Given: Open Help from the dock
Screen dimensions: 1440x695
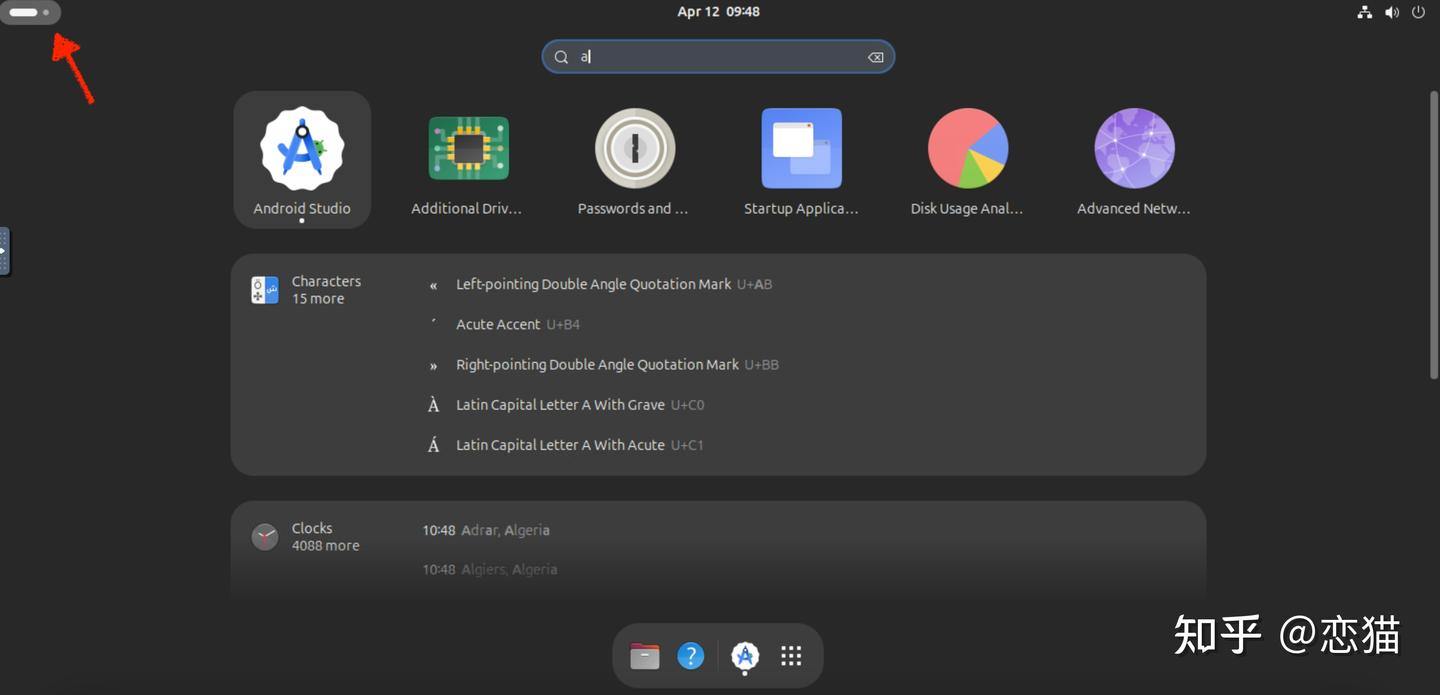Looking at the screenshot, I should 691,656.
